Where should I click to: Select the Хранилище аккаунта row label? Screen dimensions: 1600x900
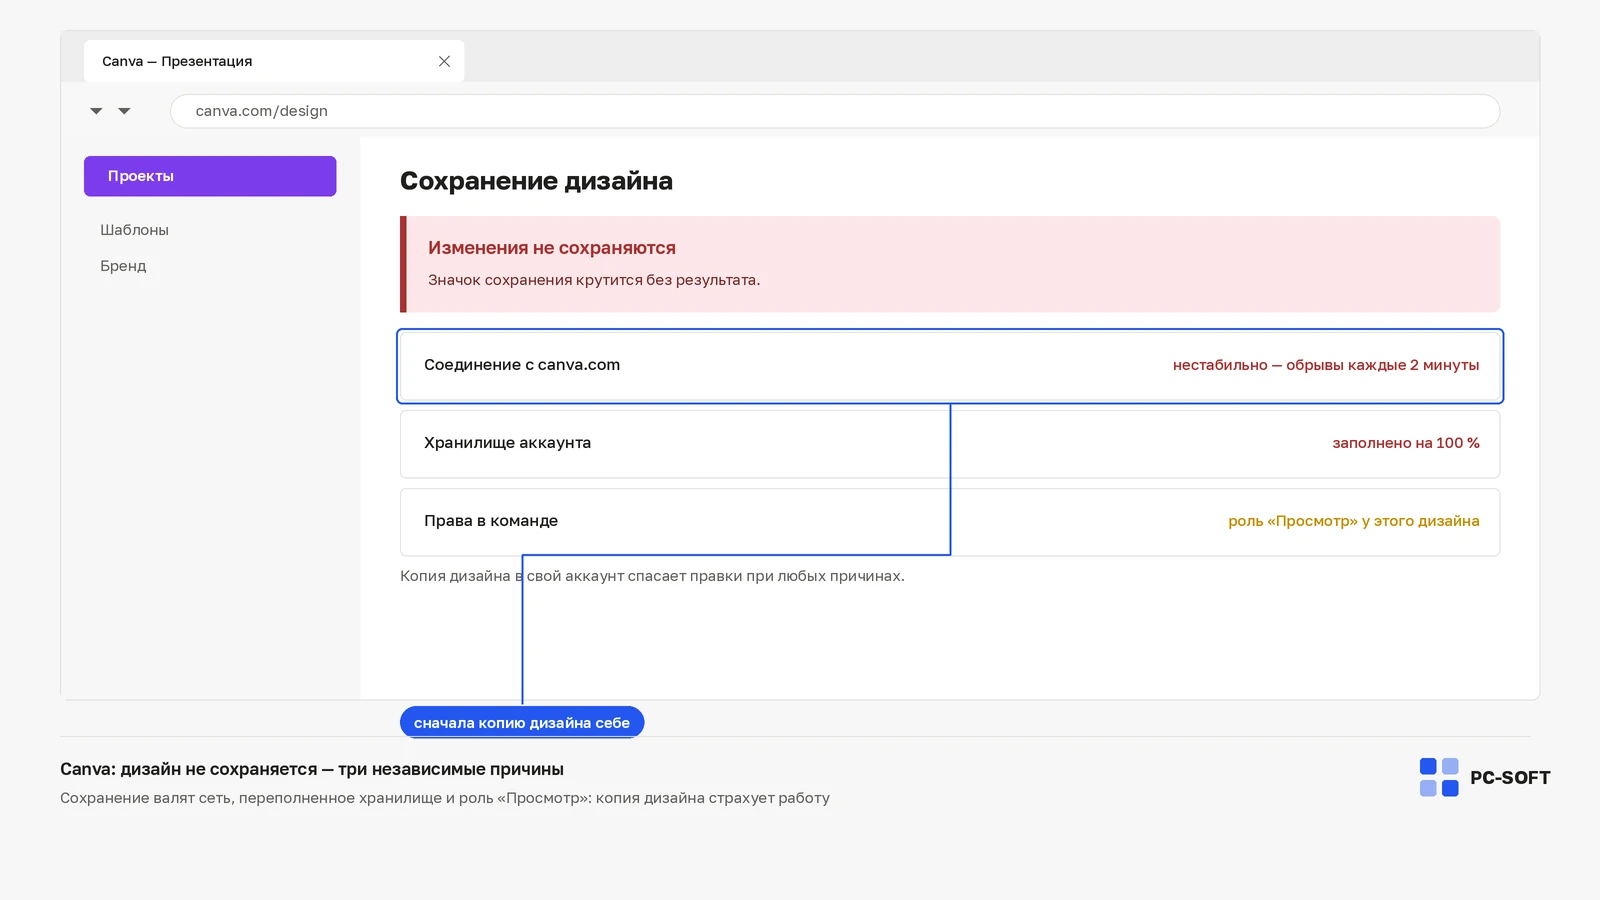tap(507, 443)
